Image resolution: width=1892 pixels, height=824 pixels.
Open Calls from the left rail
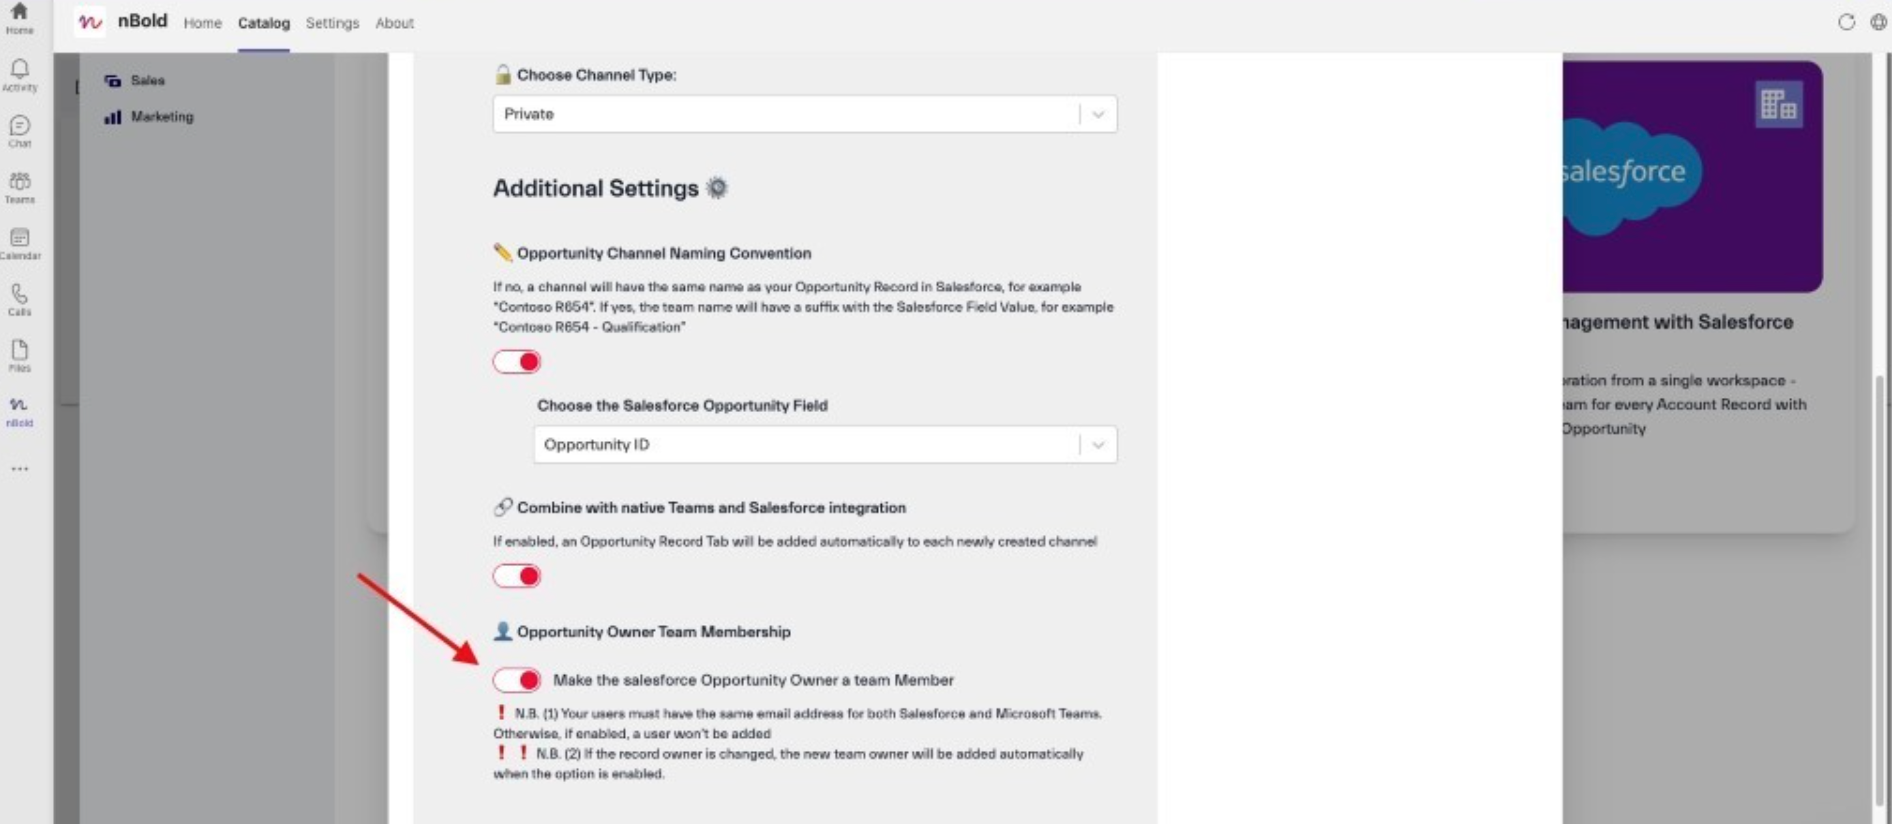[19, 298]
